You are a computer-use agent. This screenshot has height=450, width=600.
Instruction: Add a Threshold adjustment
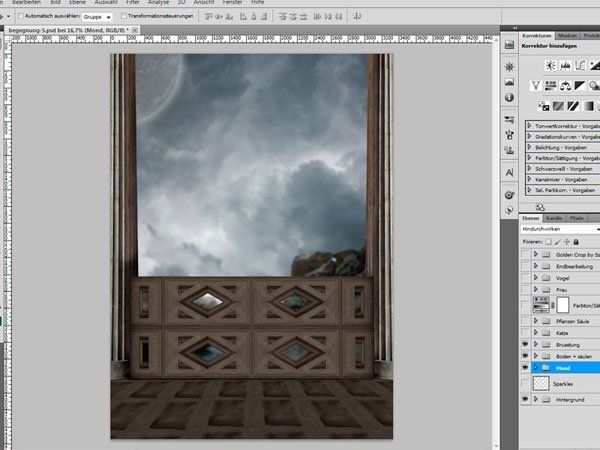click(573, 106)
